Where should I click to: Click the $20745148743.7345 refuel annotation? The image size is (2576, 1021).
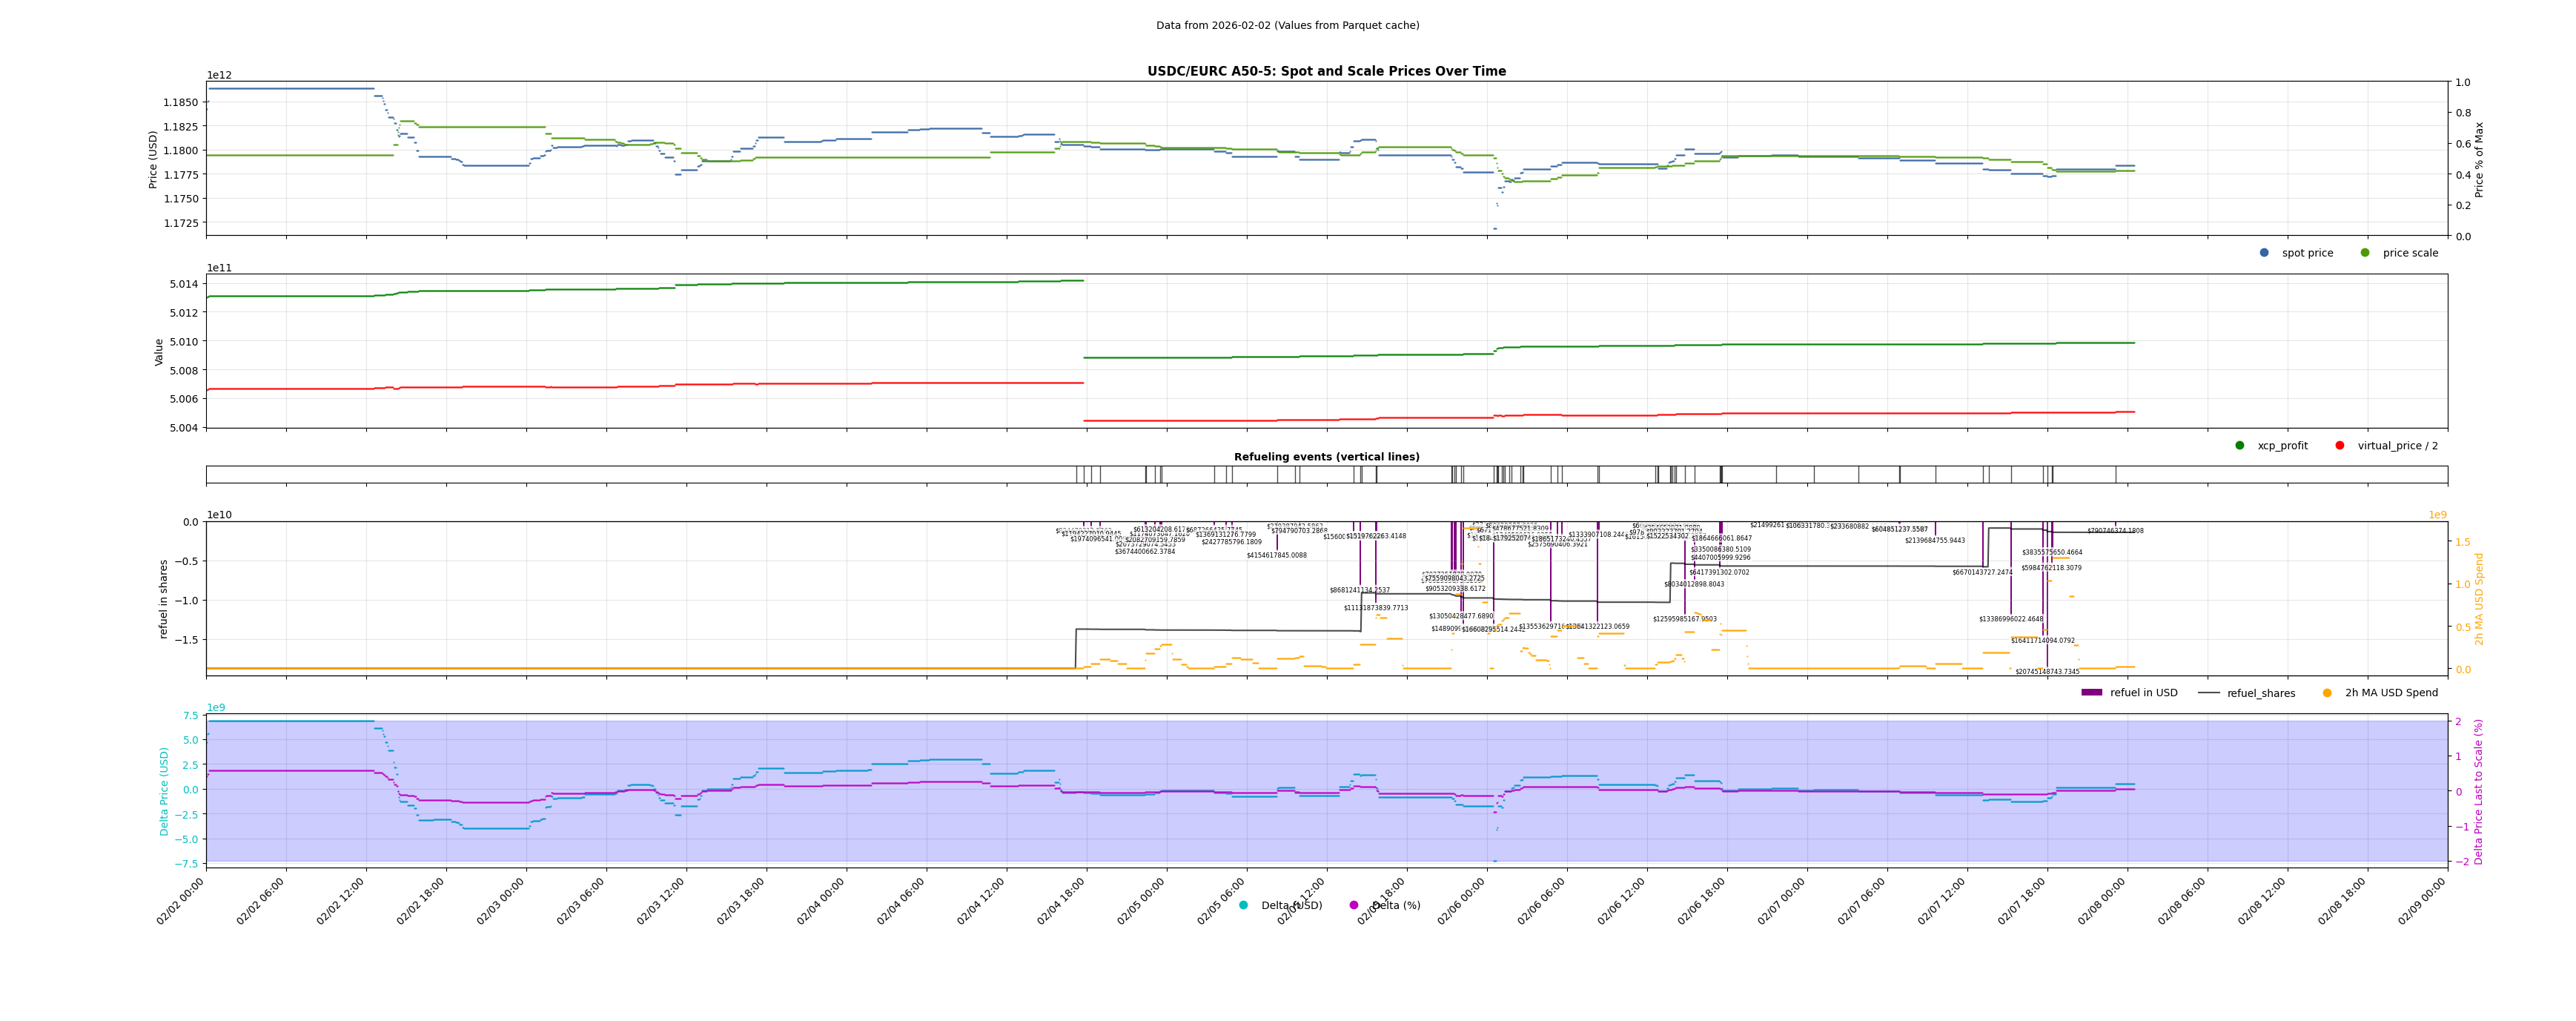coord(2047,672)
